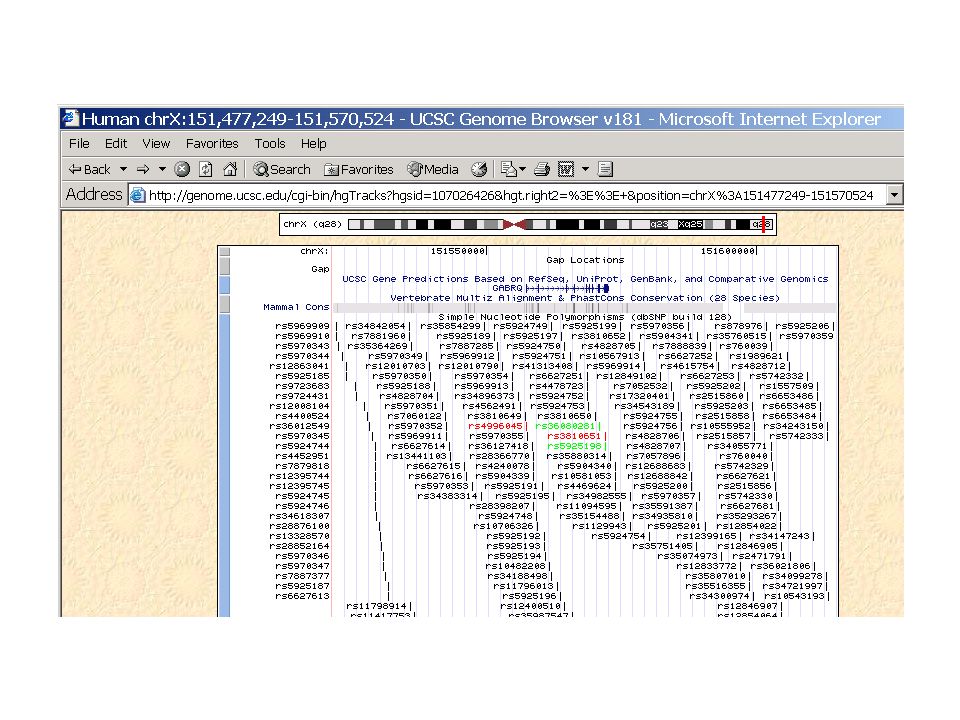Click SNP label rs1129943

tap(599, 526)
